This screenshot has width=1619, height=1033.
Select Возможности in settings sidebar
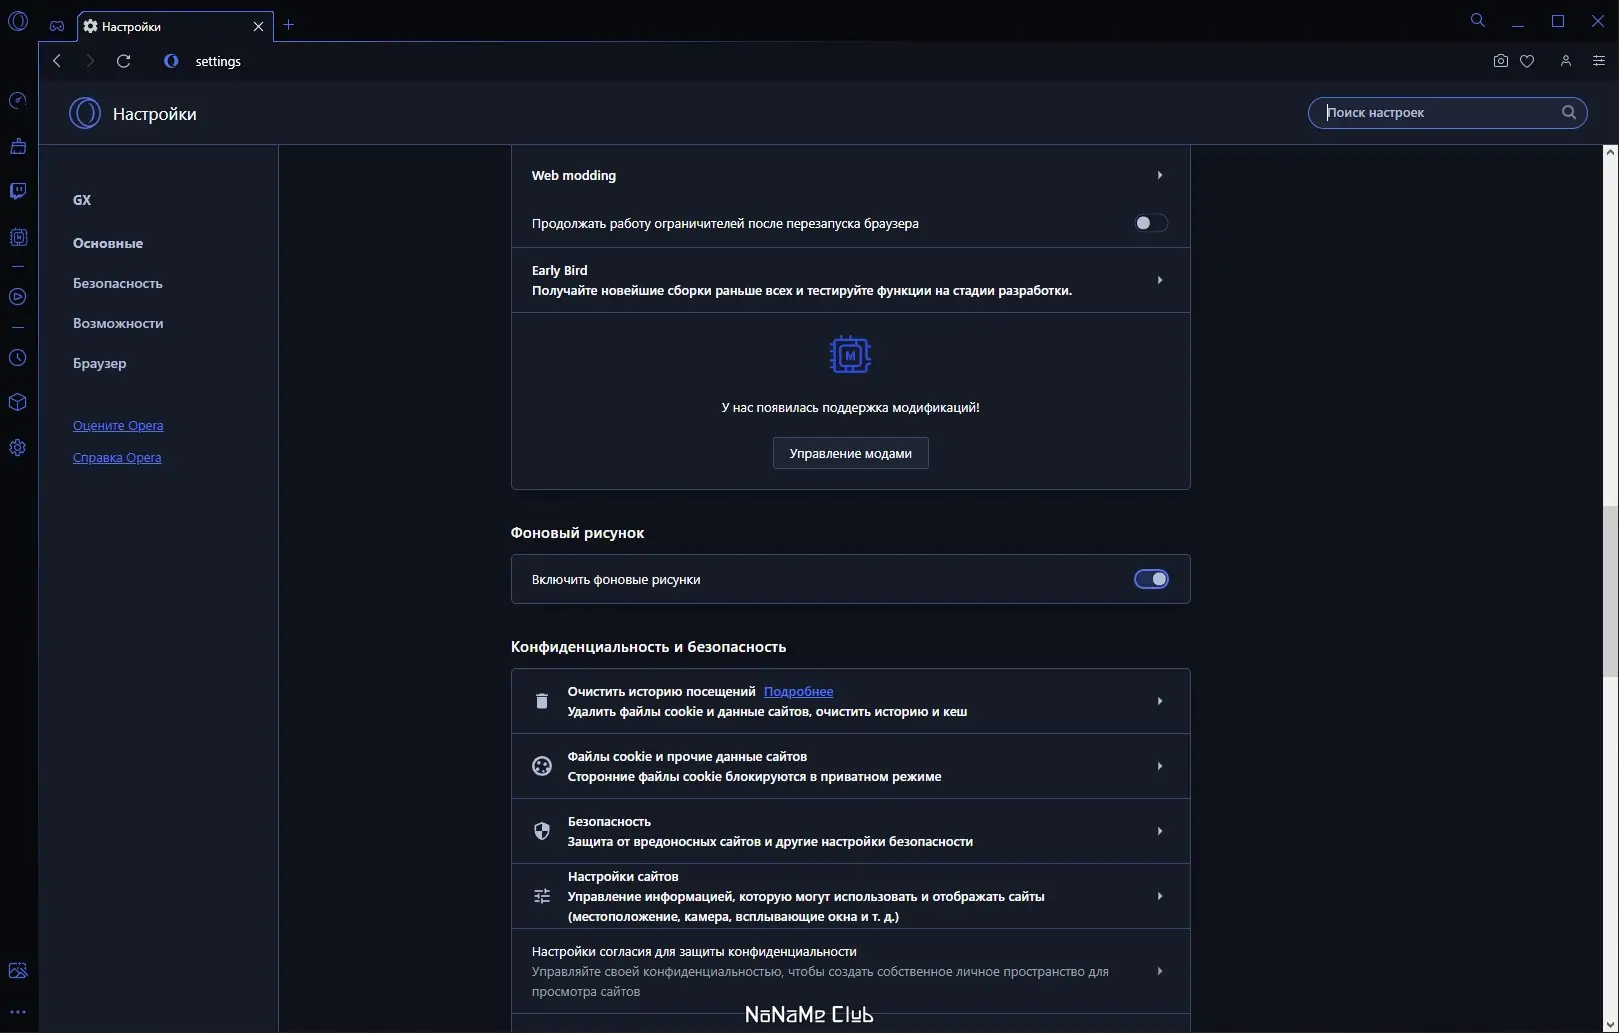click(x=118, y=323)
